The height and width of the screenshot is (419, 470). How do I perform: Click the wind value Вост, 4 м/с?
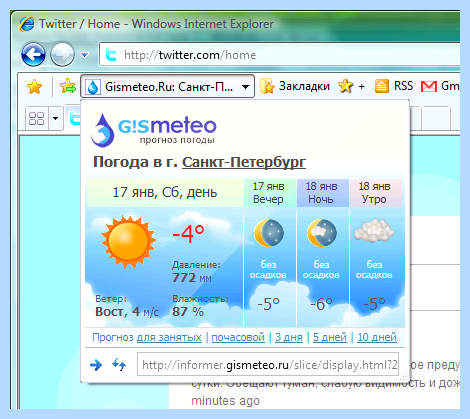127,312
